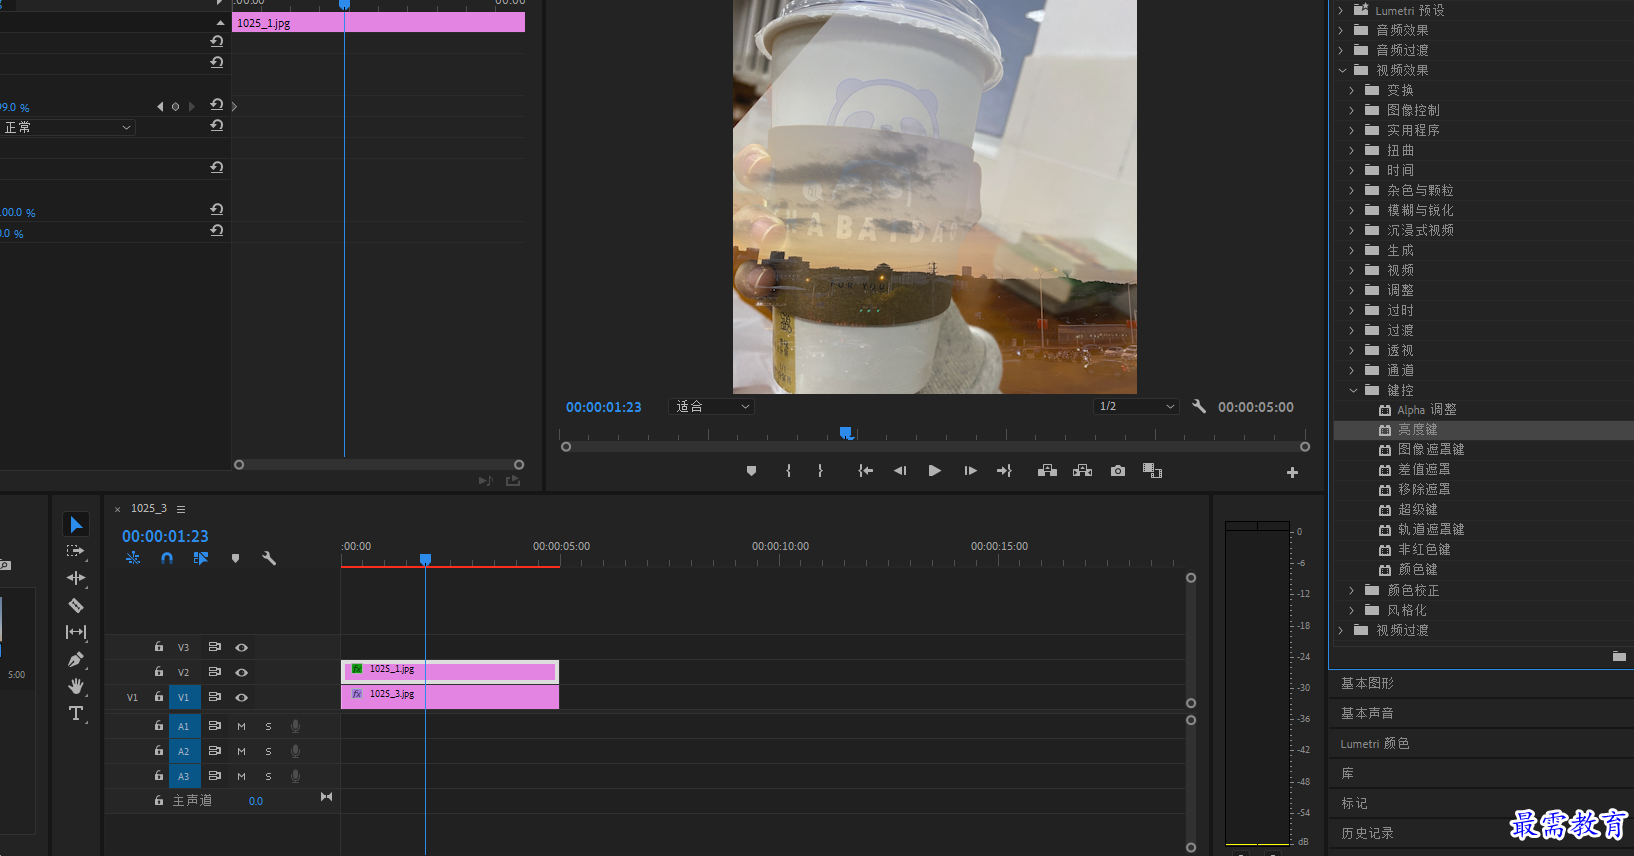Play the sequence in Program Monitor
This screenshot has width=1634, height=856.
(x=934, y=471)
